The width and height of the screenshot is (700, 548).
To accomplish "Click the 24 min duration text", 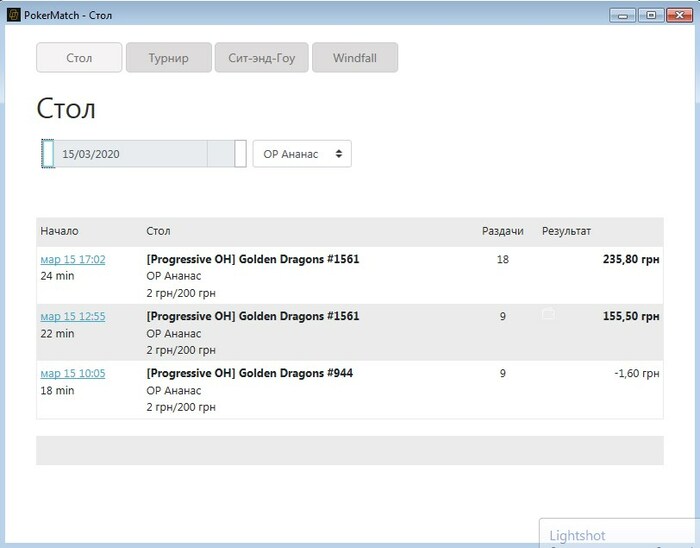I will 57,276.
